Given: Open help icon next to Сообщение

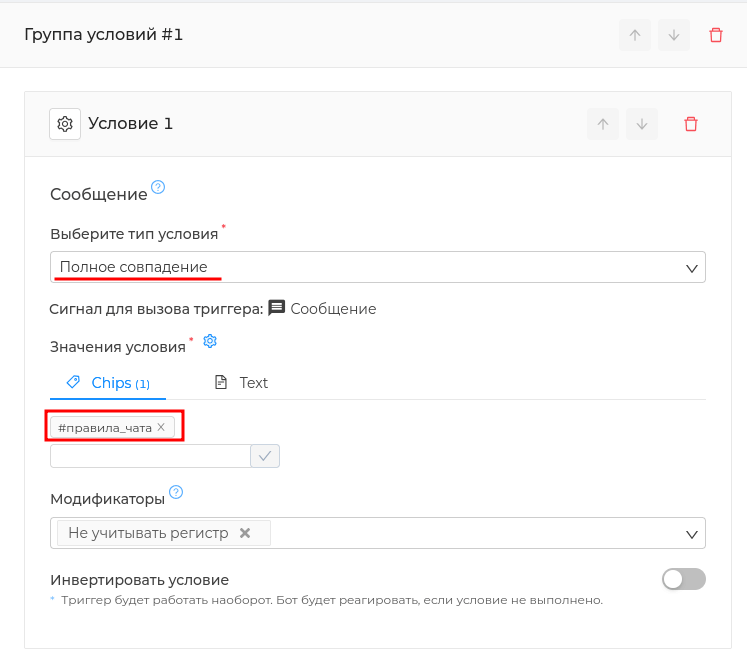Looking at the screenshot, I should [x=158, y=187].
